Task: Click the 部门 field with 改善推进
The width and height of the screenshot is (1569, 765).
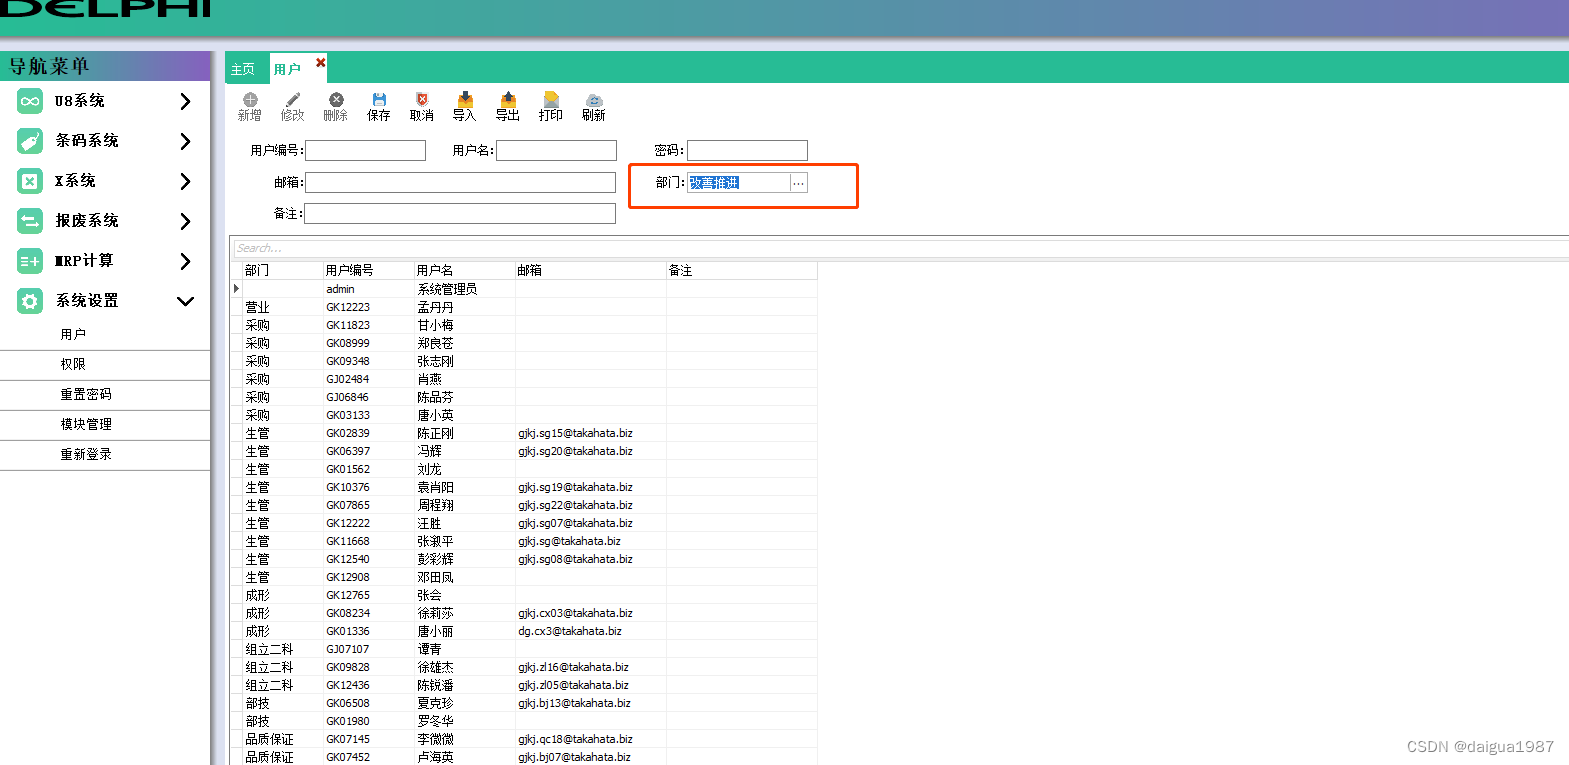Action: (738, 183)
